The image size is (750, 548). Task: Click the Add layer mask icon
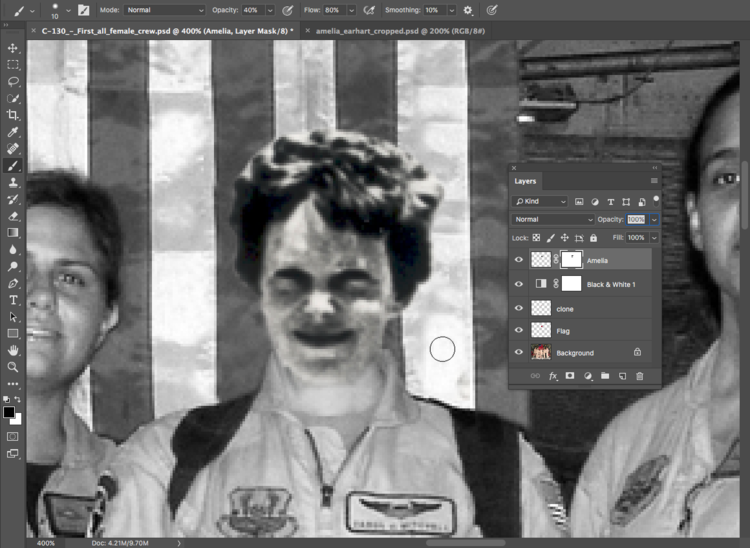coord(570,376)
